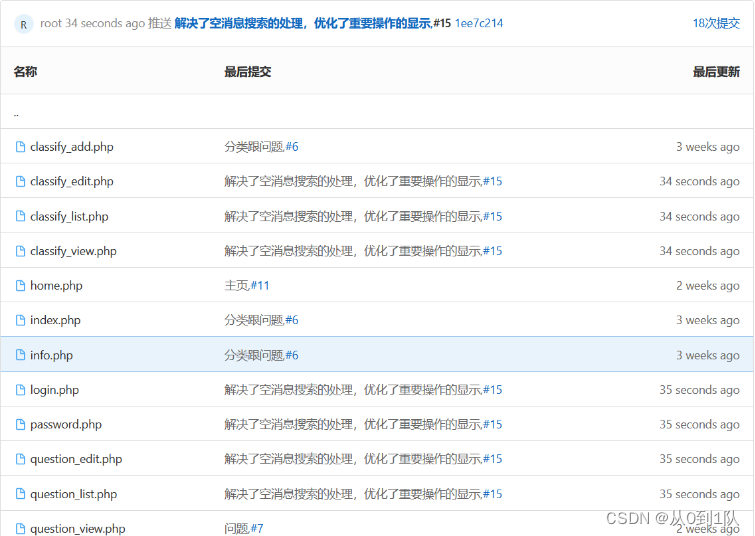Viewport: 755px width, 536px height.
Task: Click the file icon beside info.php
Action: pos(20,355)
